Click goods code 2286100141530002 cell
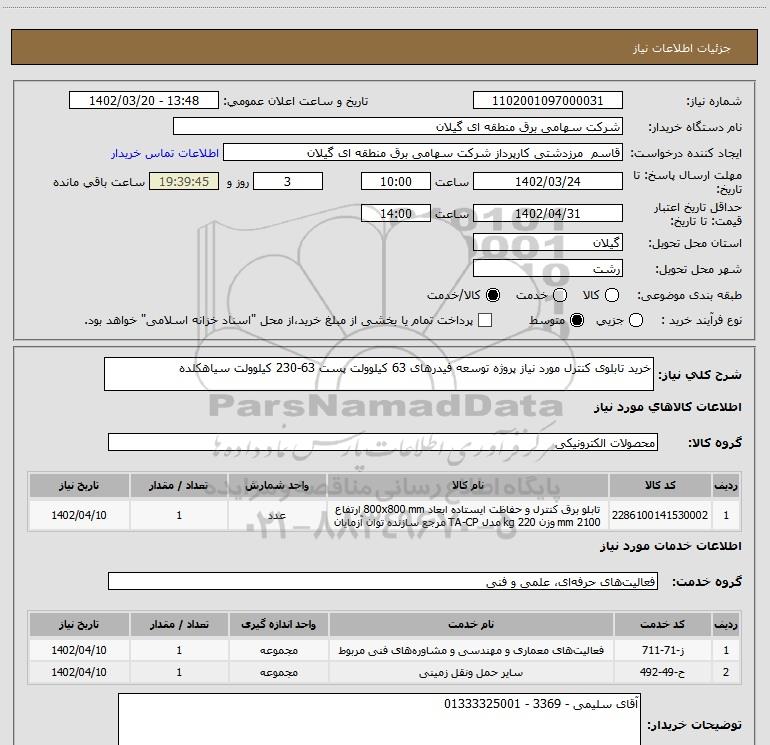The image size is (770, 745). [x=660, y=515]
